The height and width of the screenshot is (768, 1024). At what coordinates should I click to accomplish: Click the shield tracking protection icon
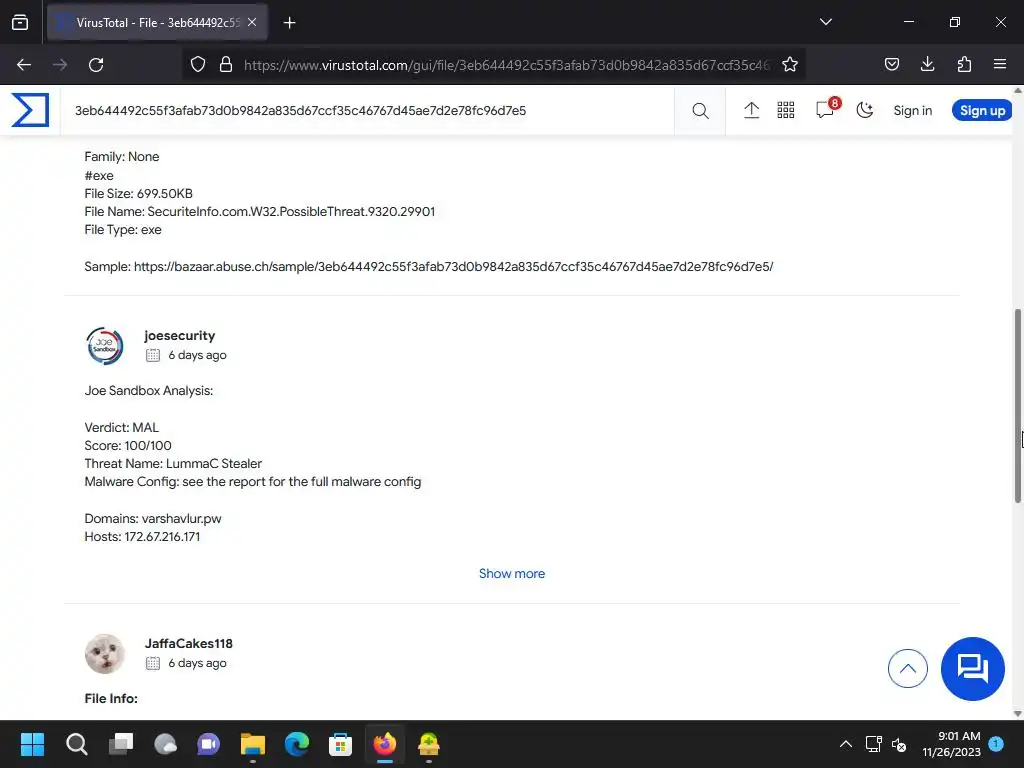click(x=198, y=65)
